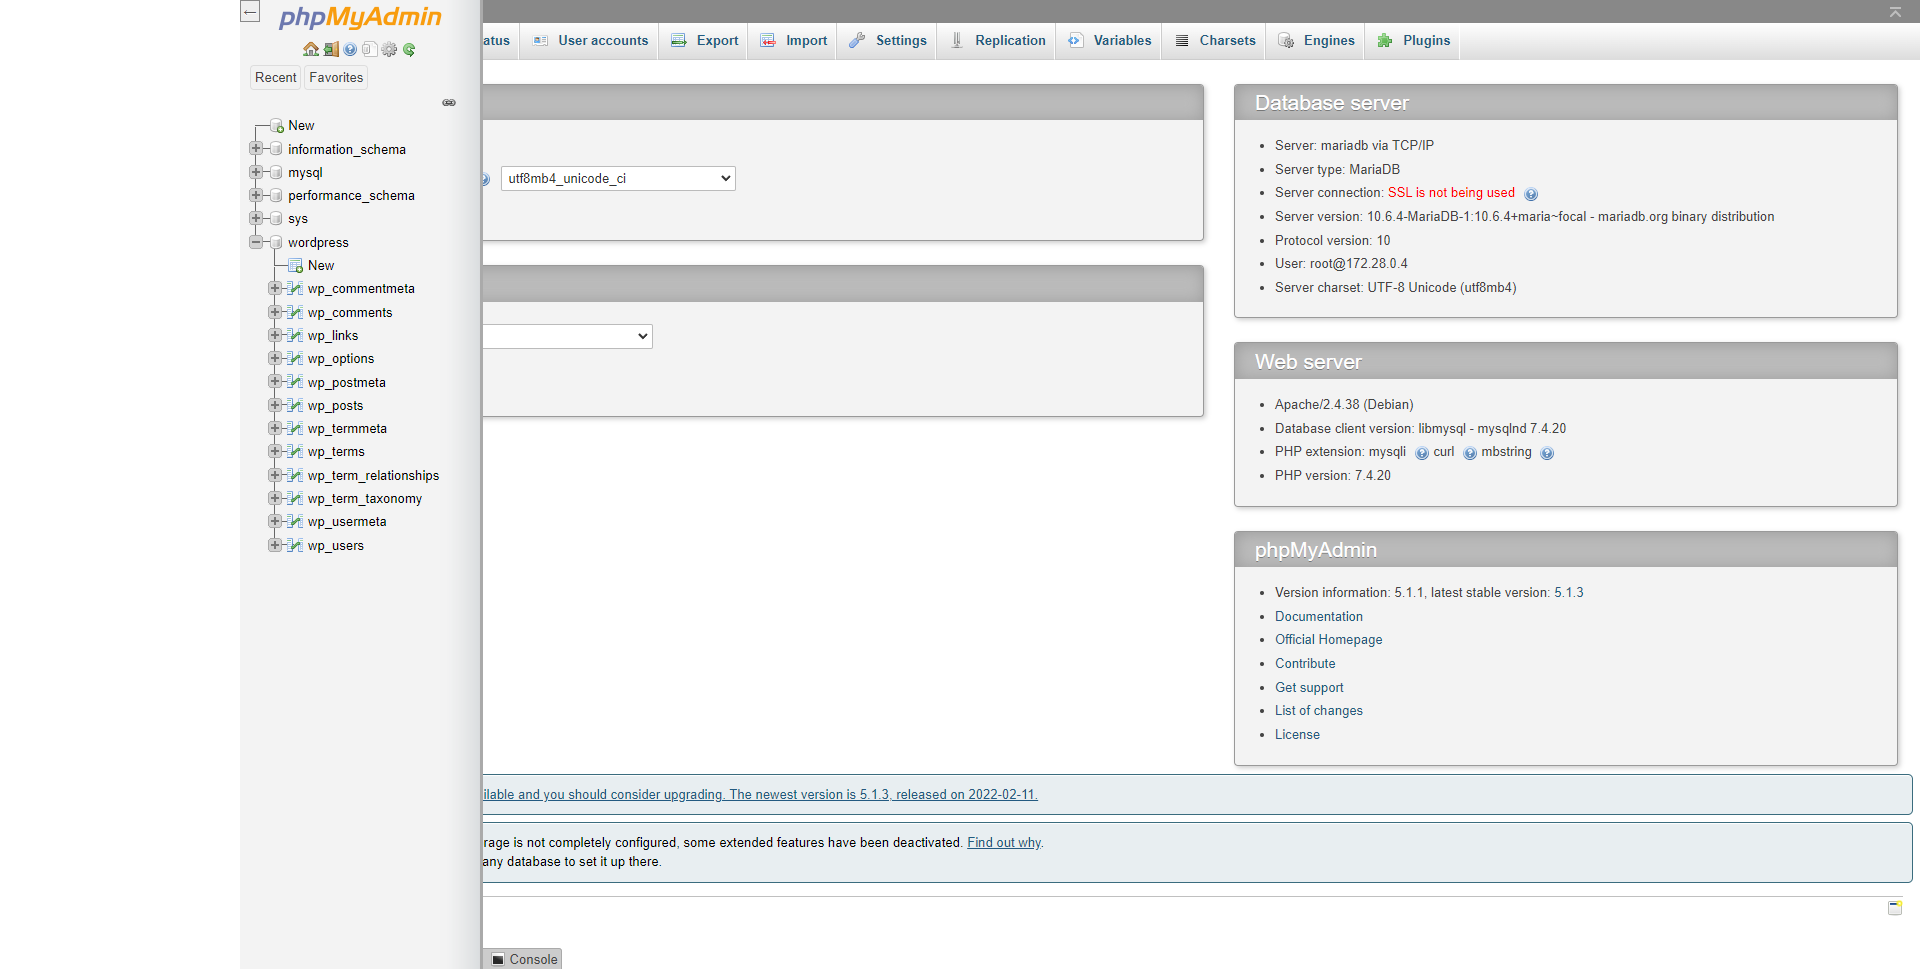
Task: Click the scroll-to-top arrow icon at top right
Action: click(1895, 12)
